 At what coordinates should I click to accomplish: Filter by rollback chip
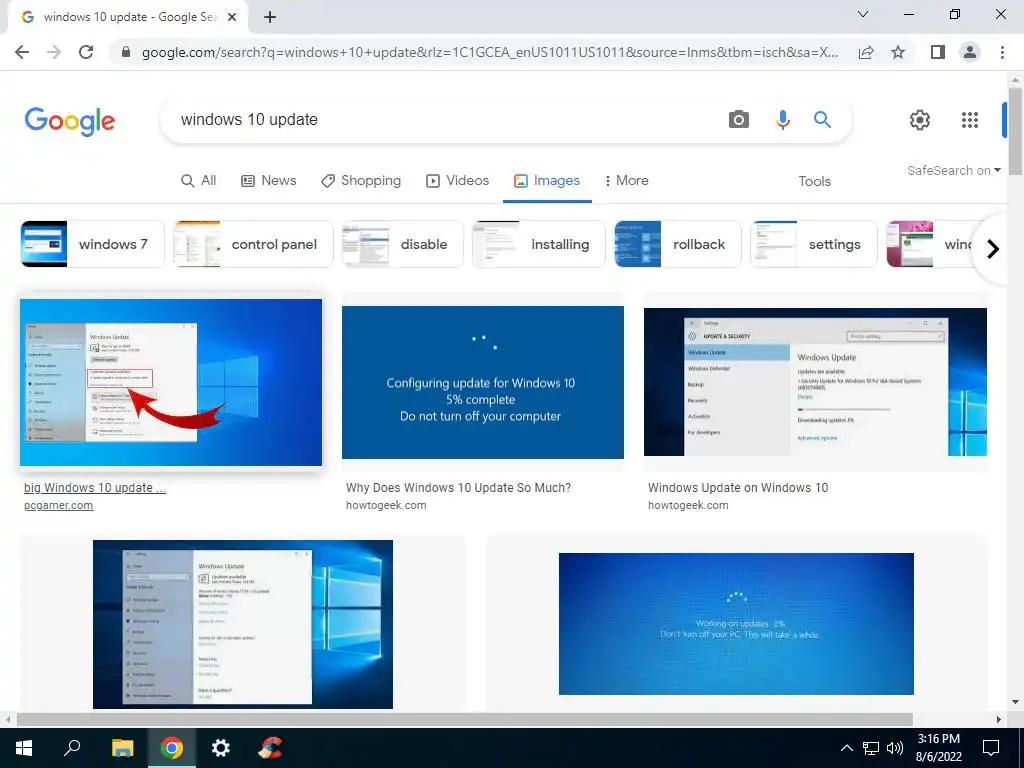point(678,244)
